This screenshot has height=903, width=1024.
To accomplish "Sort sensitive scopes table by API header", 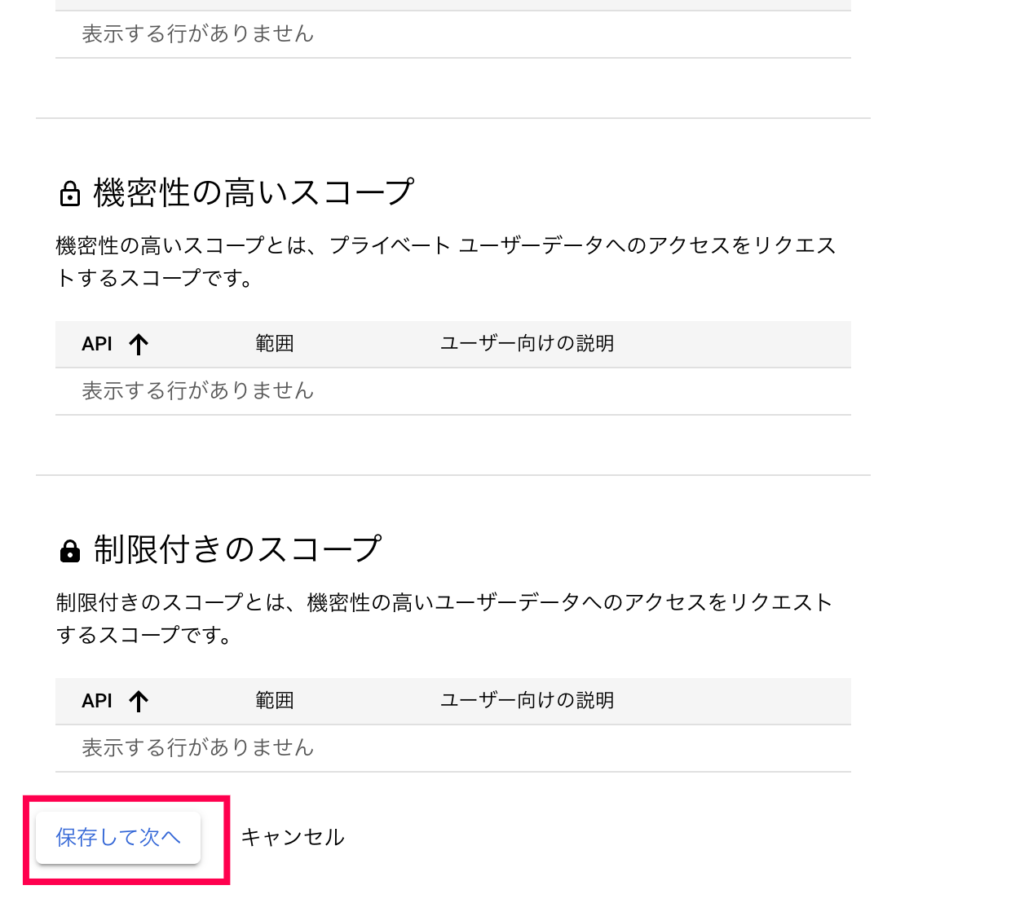I will pyautogui.click(x=97, y=344).
